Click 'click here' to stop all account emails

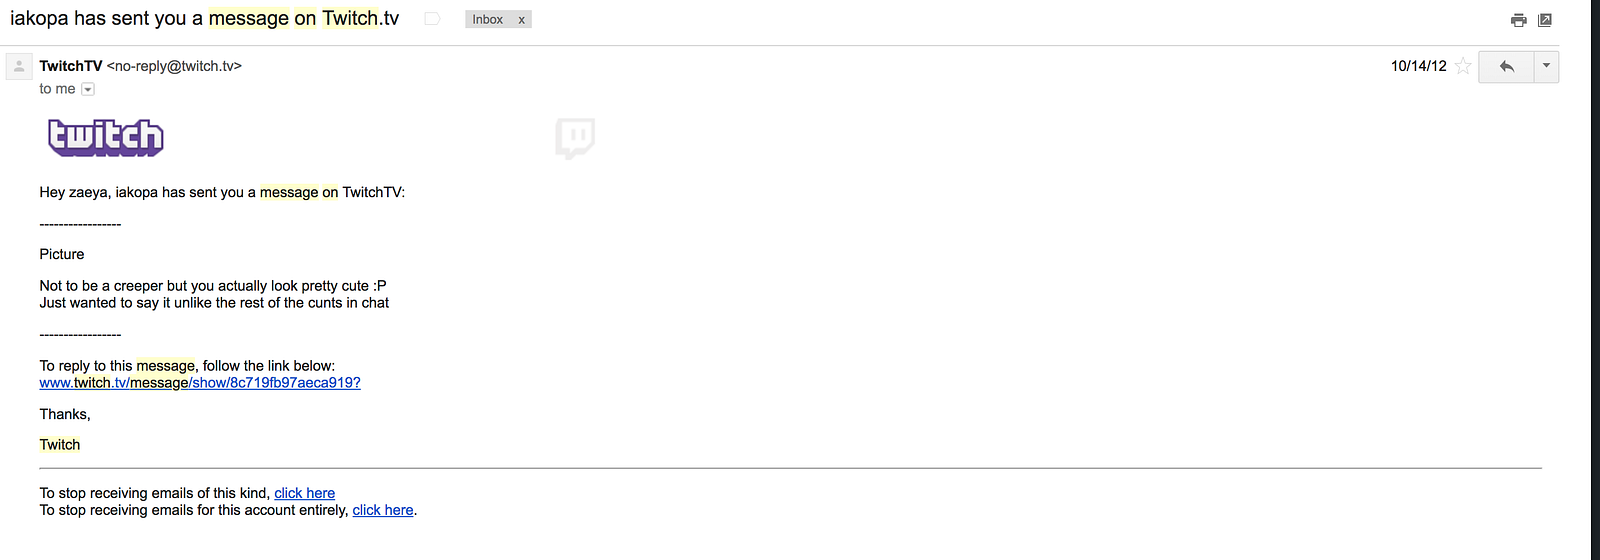[383, 510]
